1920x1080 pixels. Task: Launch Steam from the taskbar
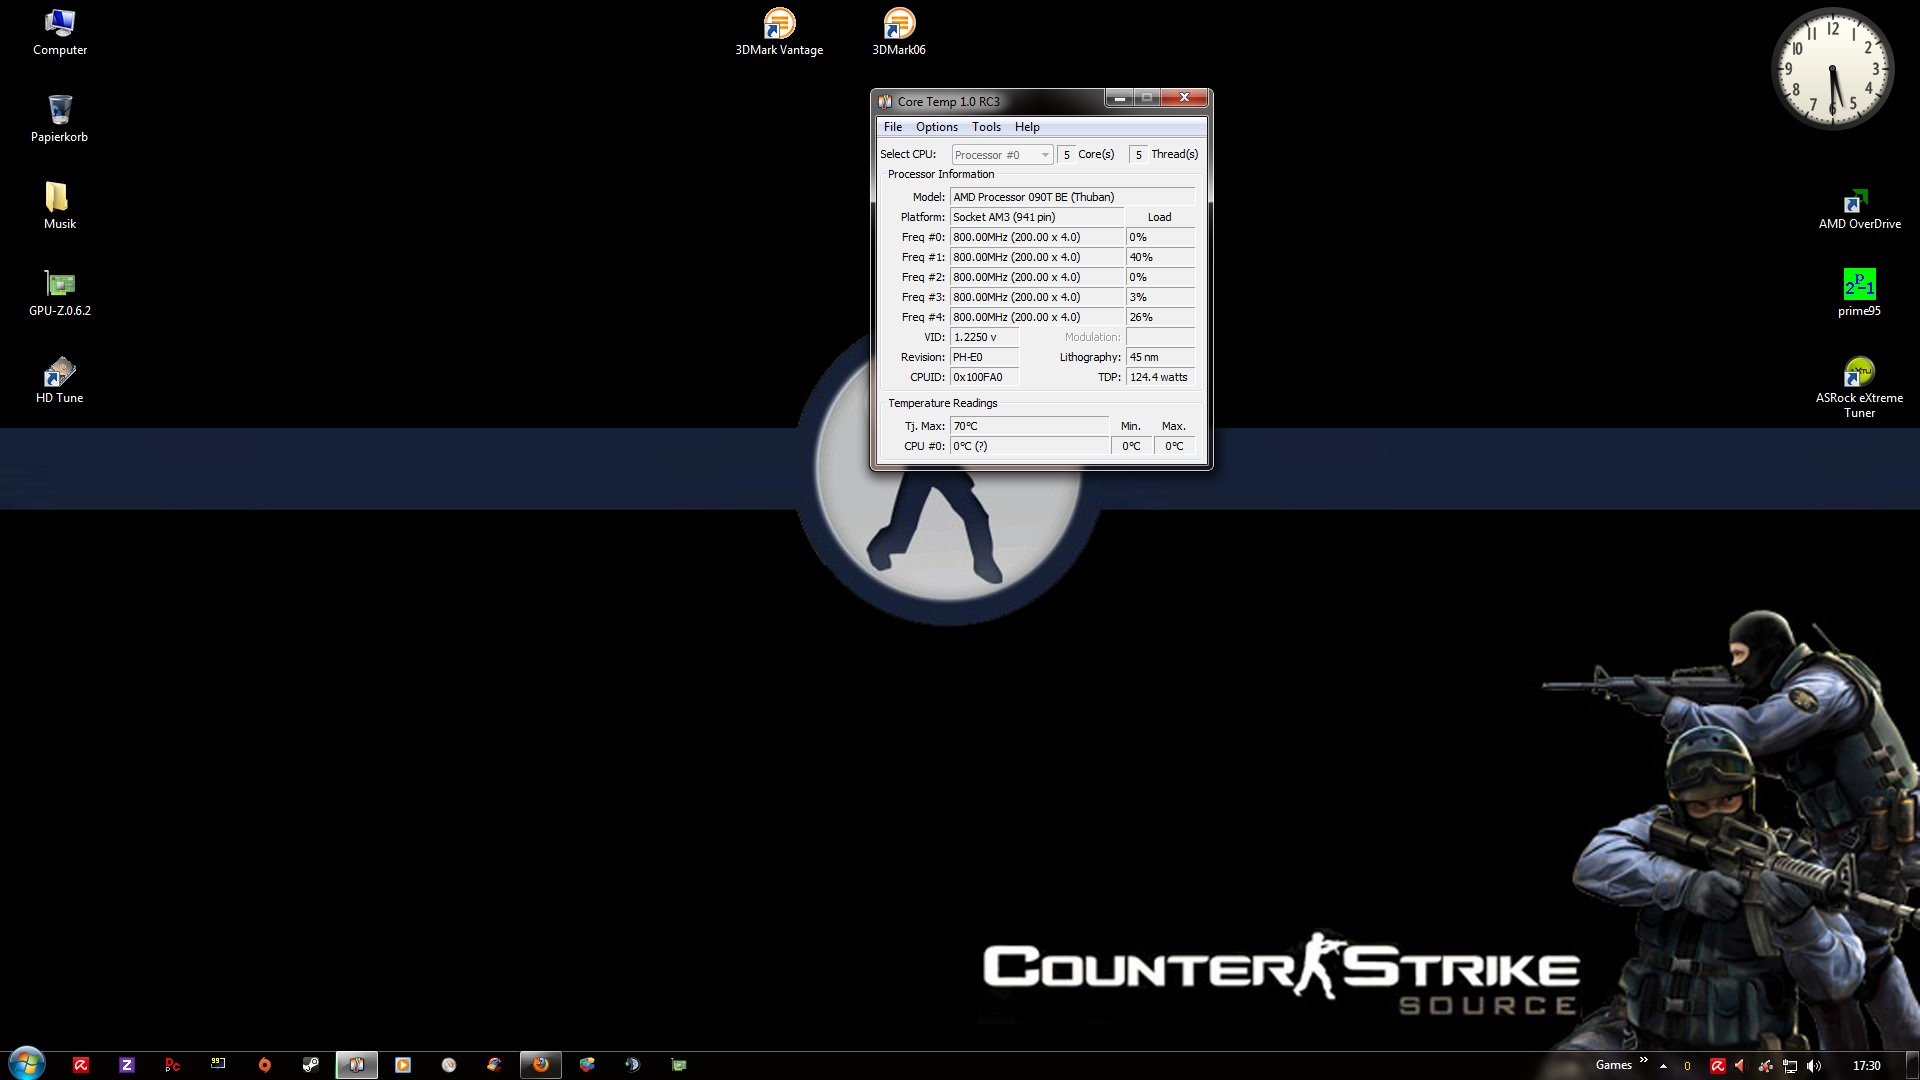(311, 1065)
